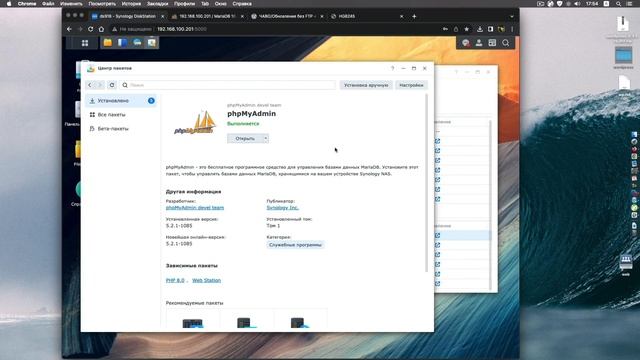Switch to the 192.168.100.201 MariaDB tab
Screen dimensions: 640x360
[207, 16]
